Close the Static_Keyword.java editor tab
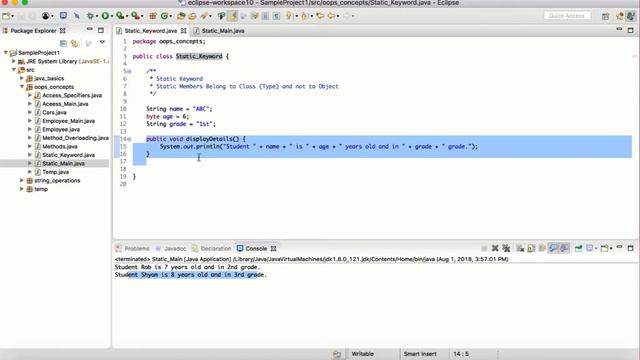 click(x=184, y=31)
